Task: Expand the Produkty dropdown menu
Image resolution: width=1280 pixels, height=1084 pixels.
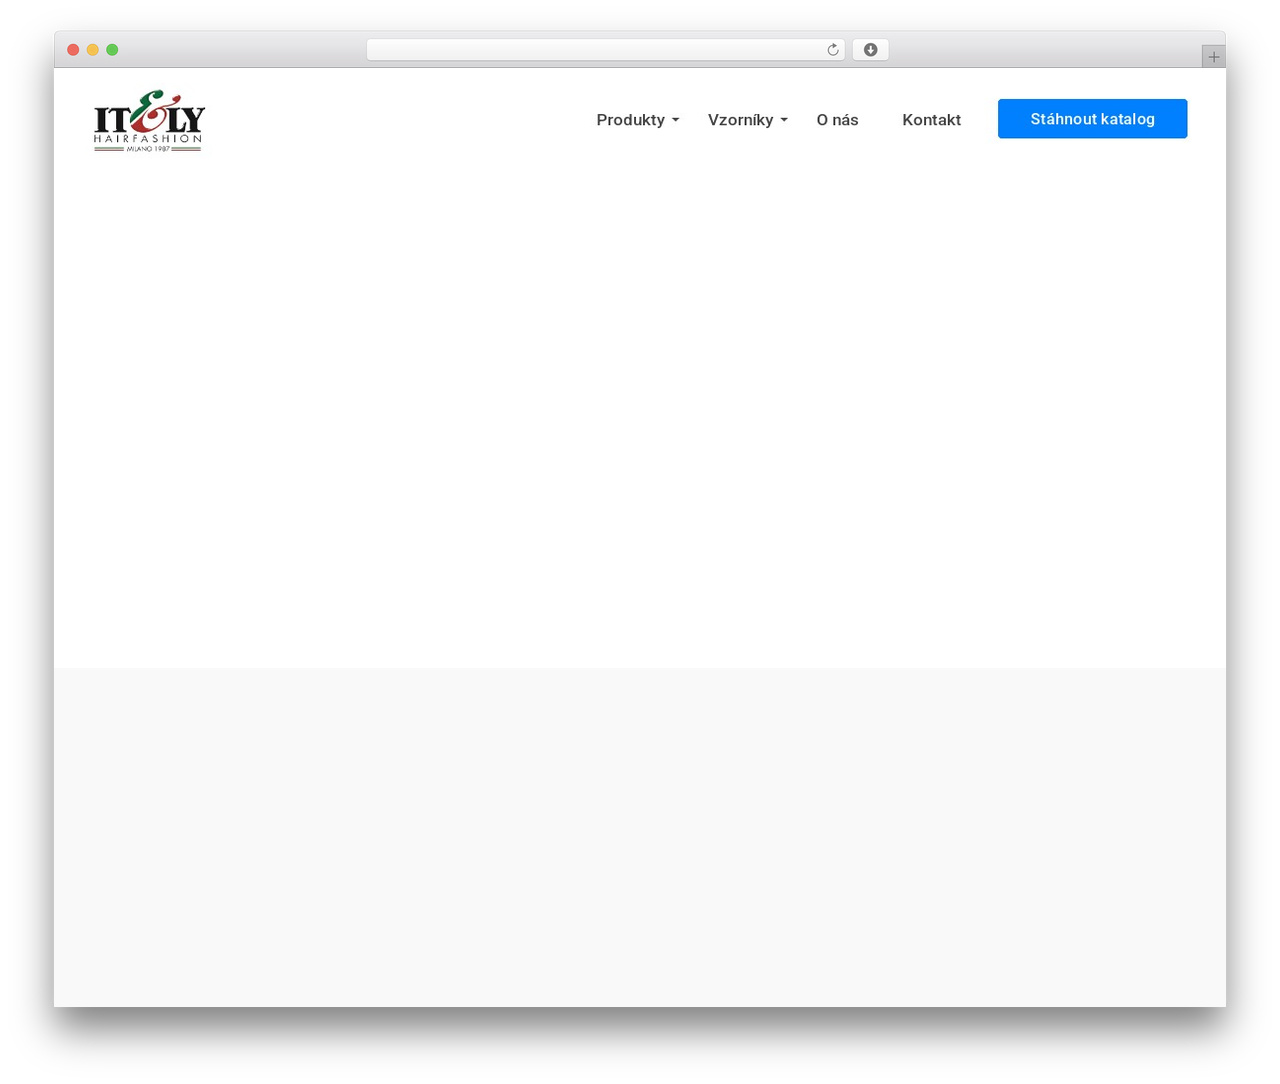Action: click(x=638, y=120)
